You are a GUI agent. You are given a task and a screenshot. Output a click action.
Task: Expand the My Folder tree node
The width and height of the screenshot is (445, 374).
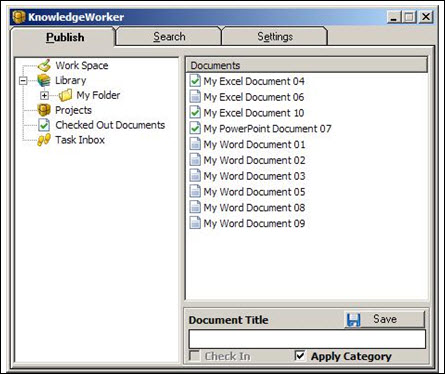coord(44,96)
